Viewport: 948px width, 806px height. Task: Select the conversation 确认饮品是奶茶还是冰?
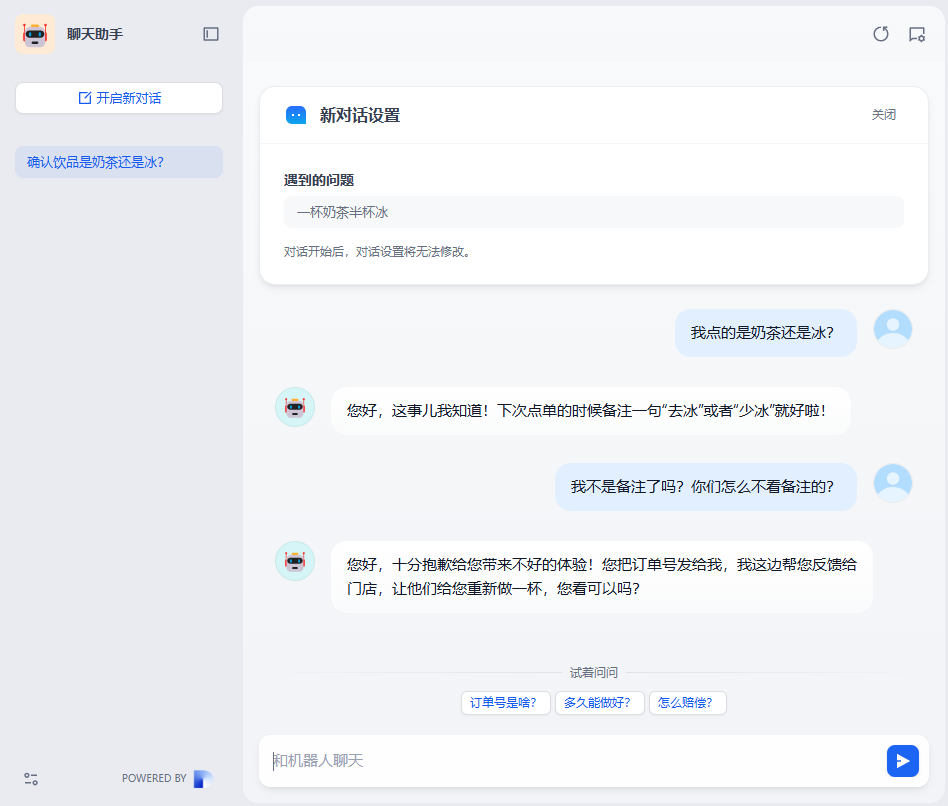click(x=118, y=161)
